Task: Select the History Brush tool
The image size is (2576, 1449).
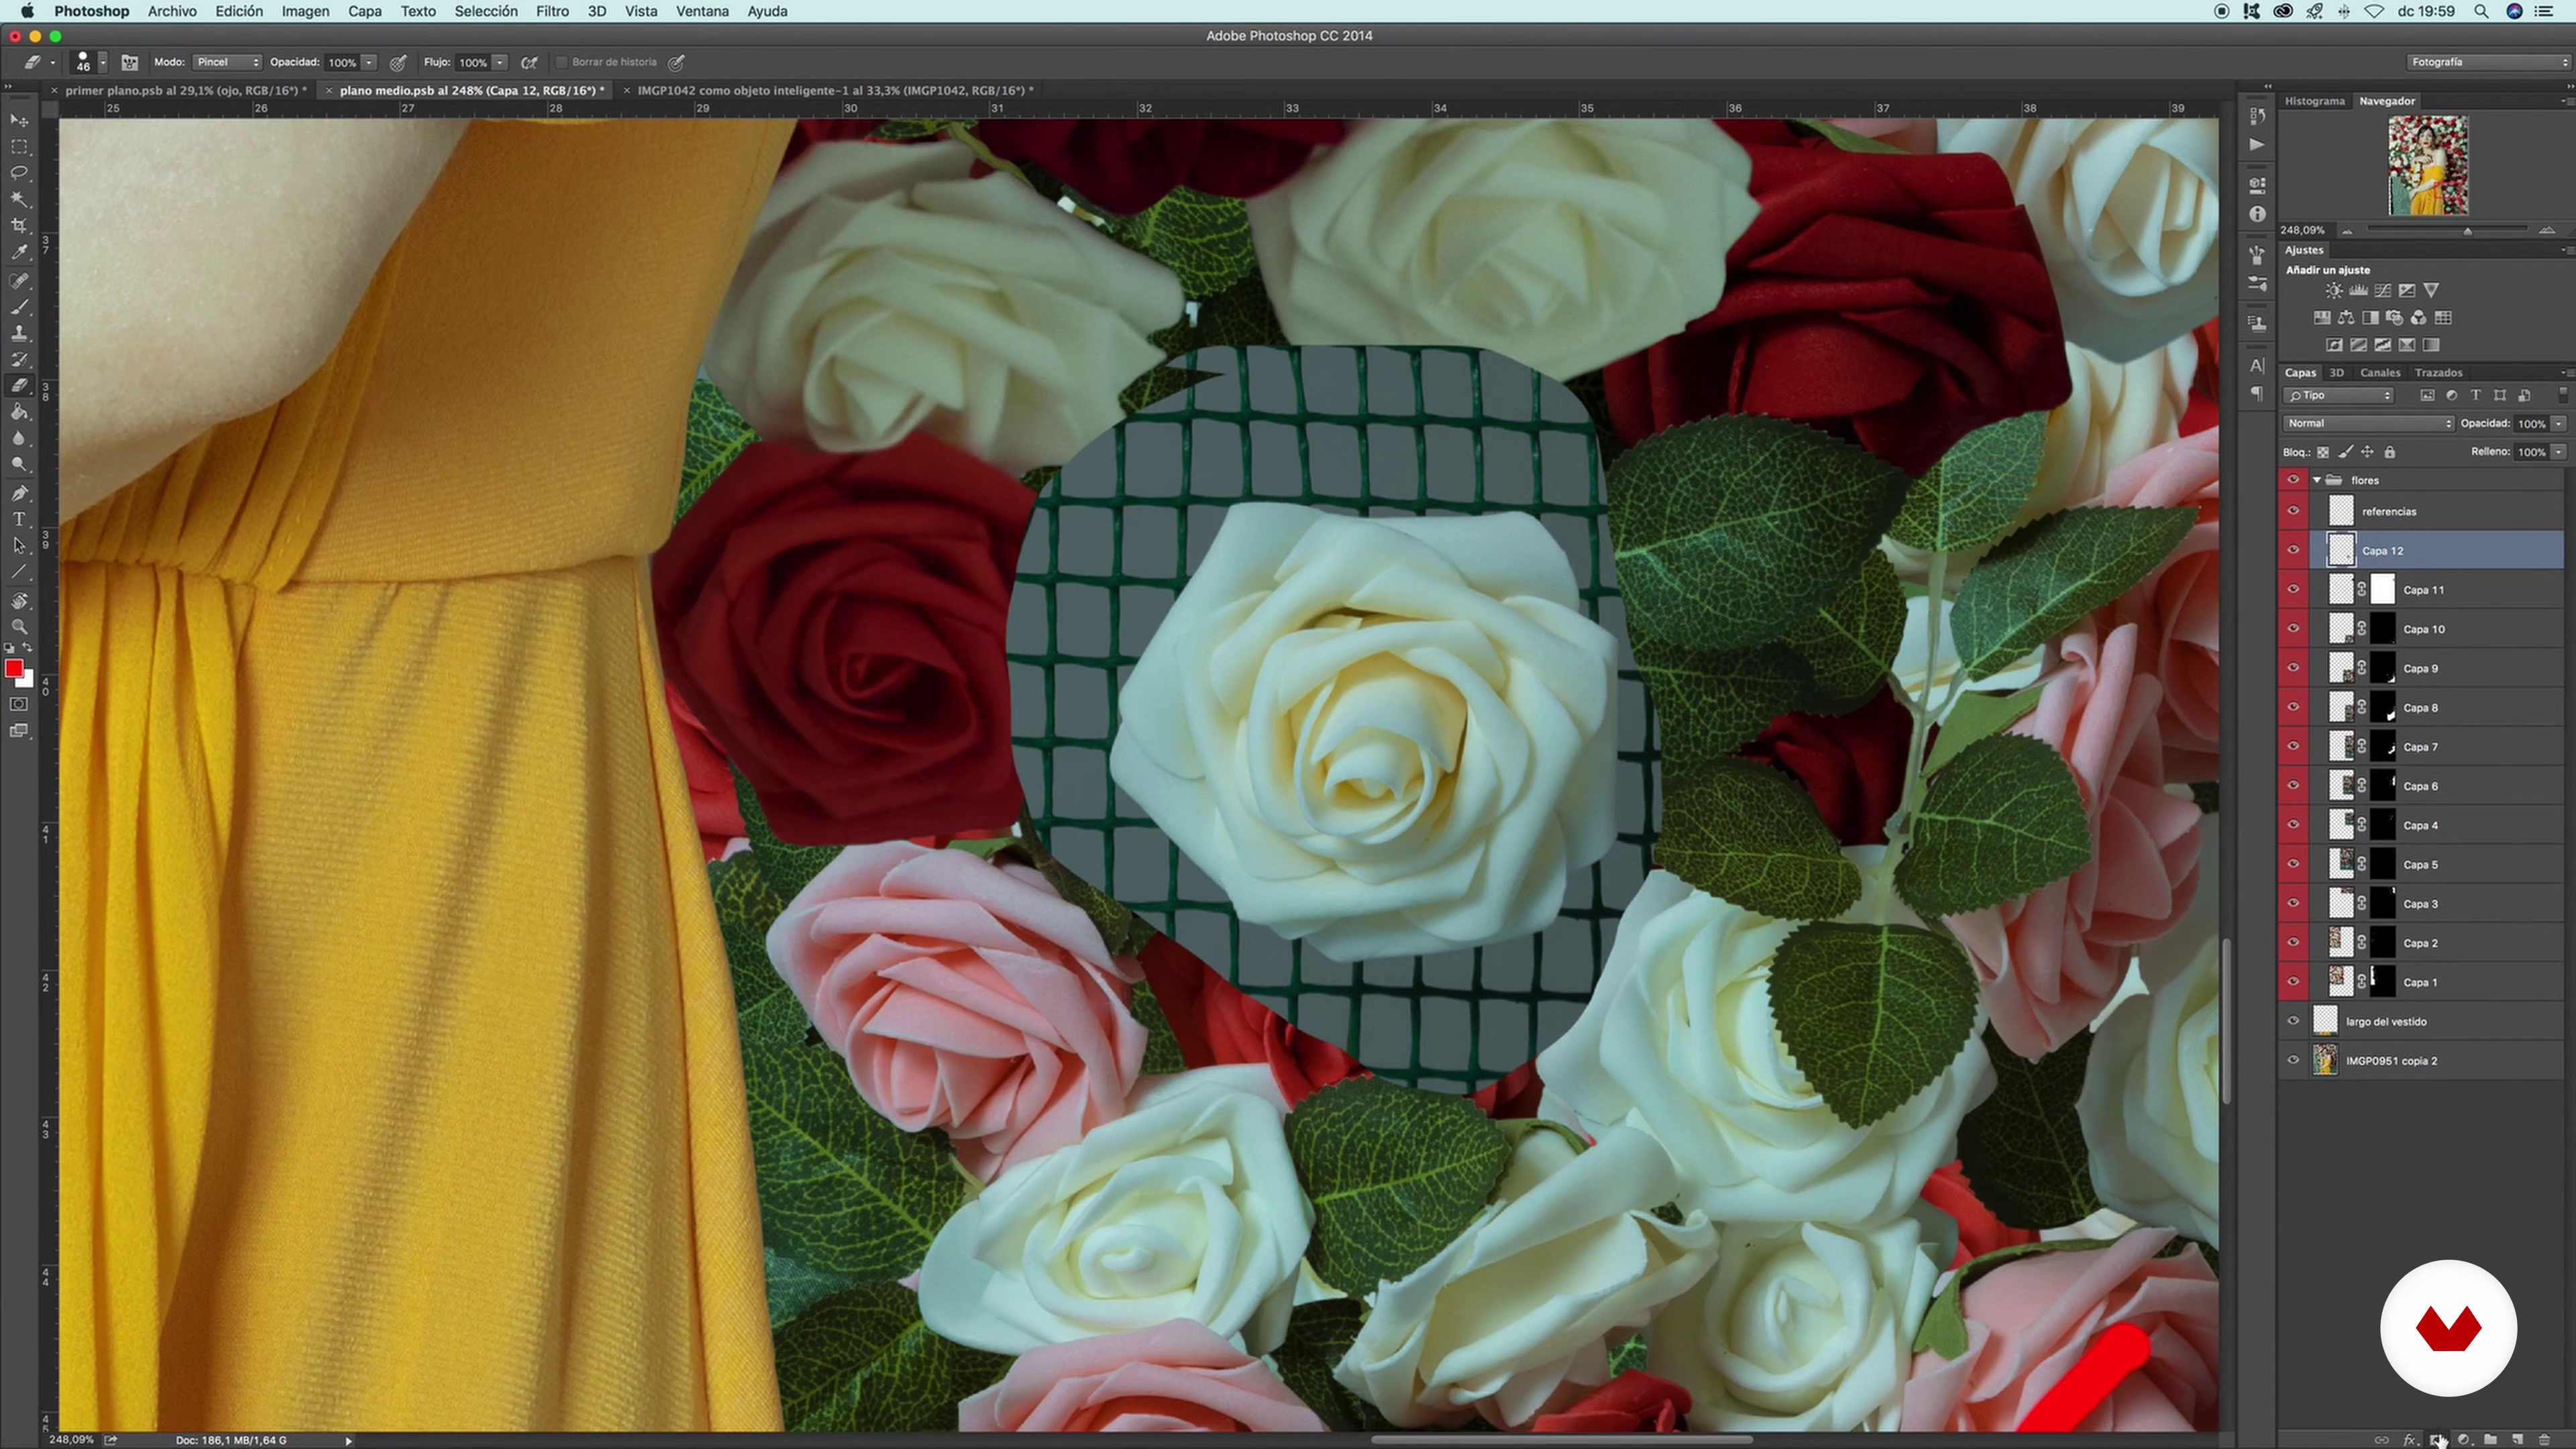Action: [19, 360]
